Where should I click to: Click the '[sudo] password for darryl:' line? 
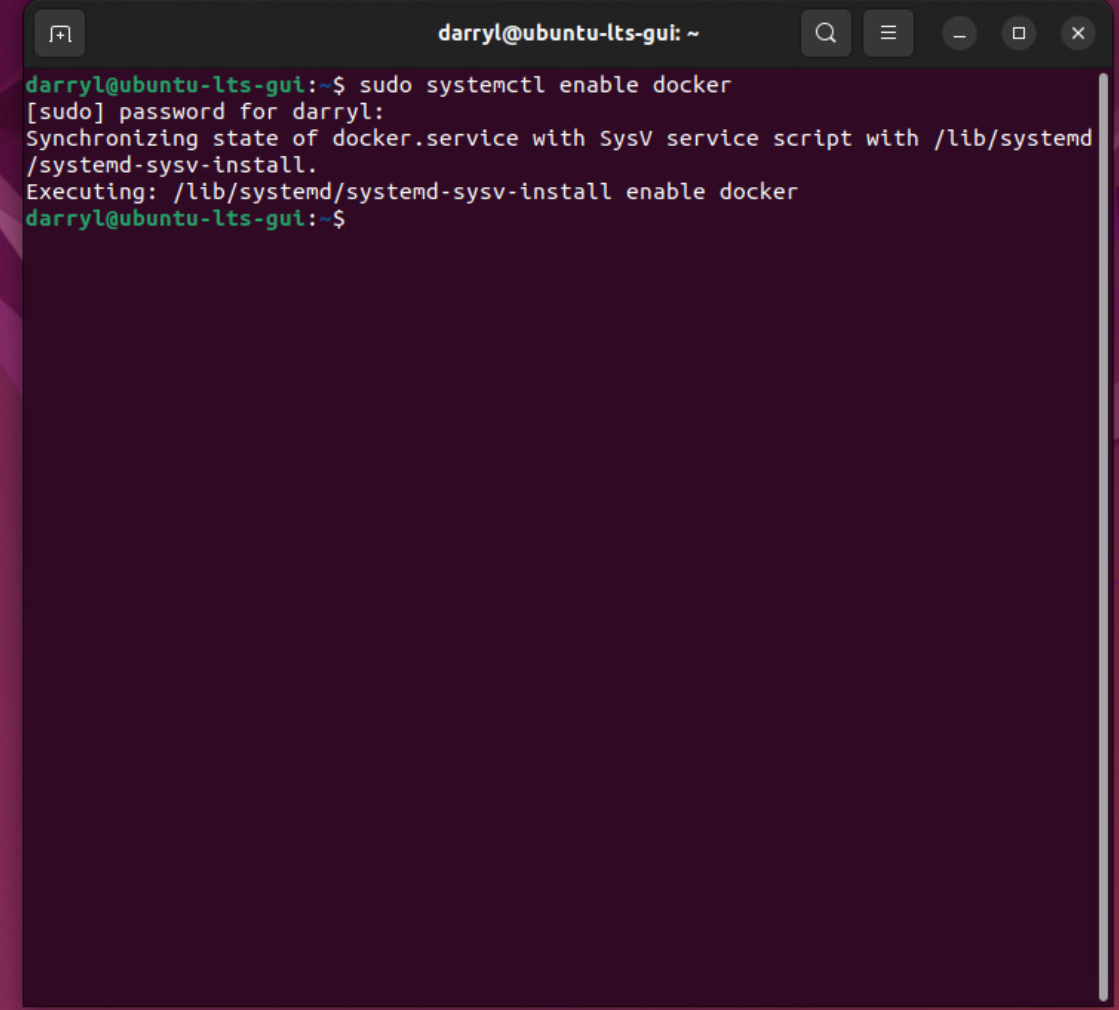205,112
